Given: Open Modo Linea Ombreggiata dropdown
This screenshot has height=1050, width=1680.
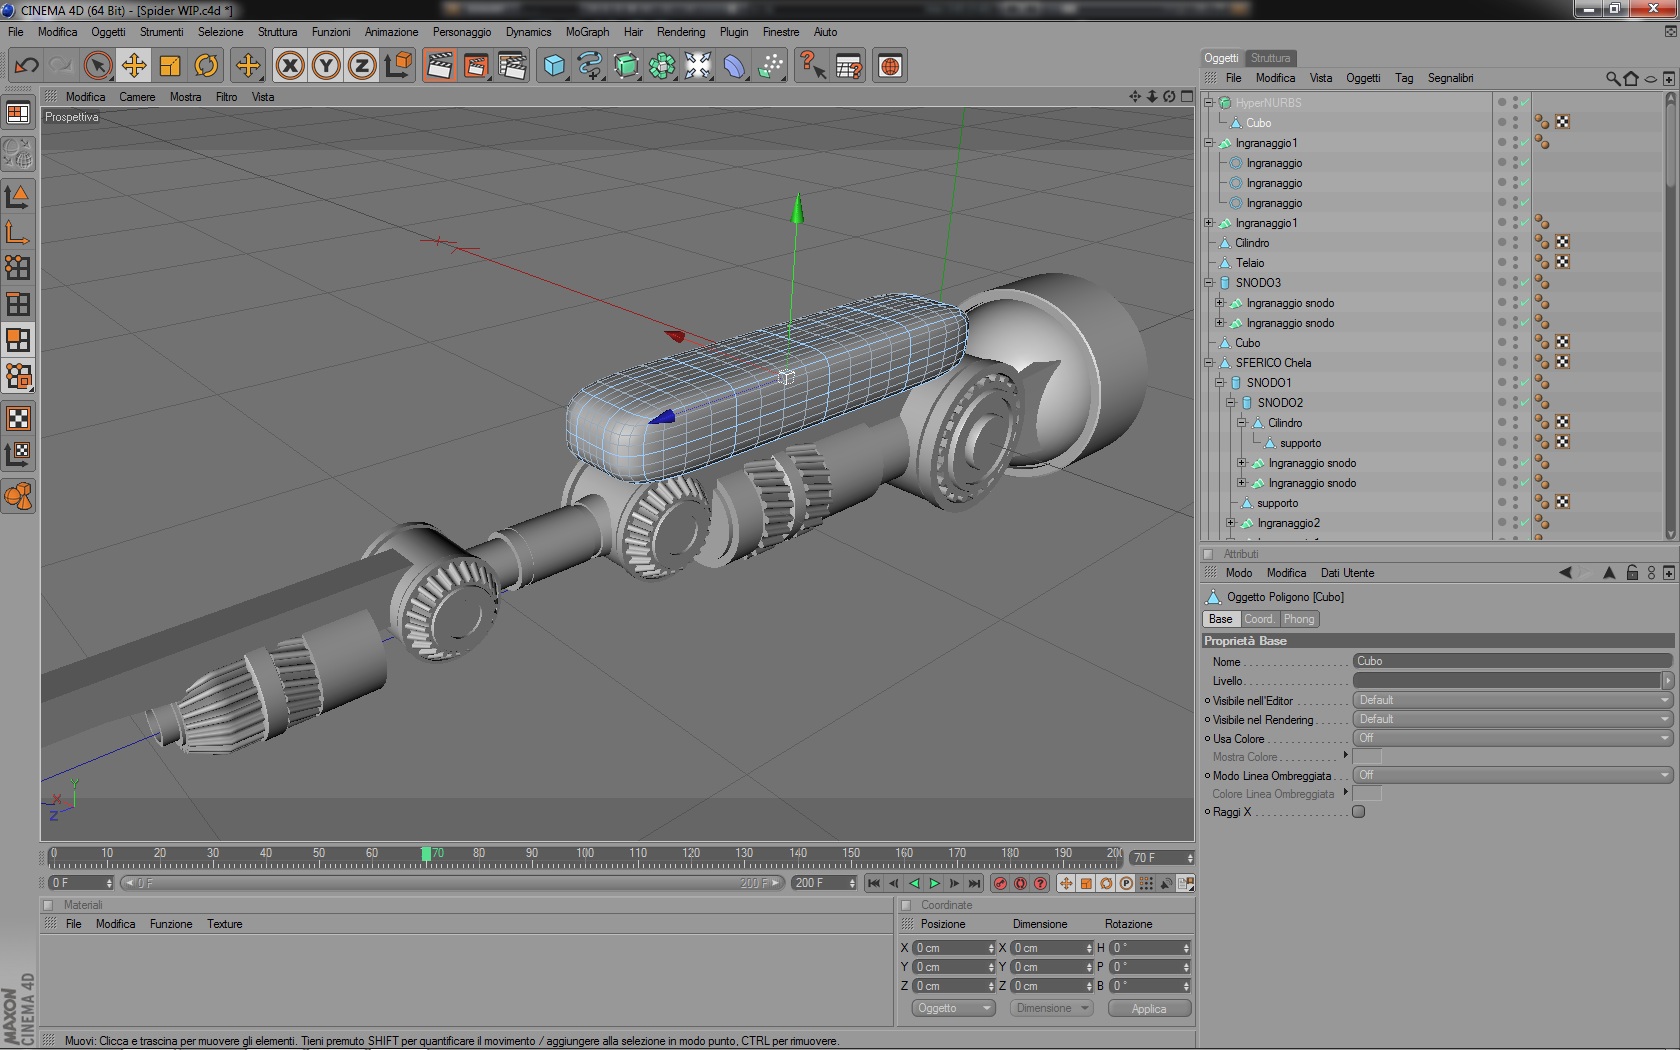Looking at the screenshot, I should (x=1513, y=775).
